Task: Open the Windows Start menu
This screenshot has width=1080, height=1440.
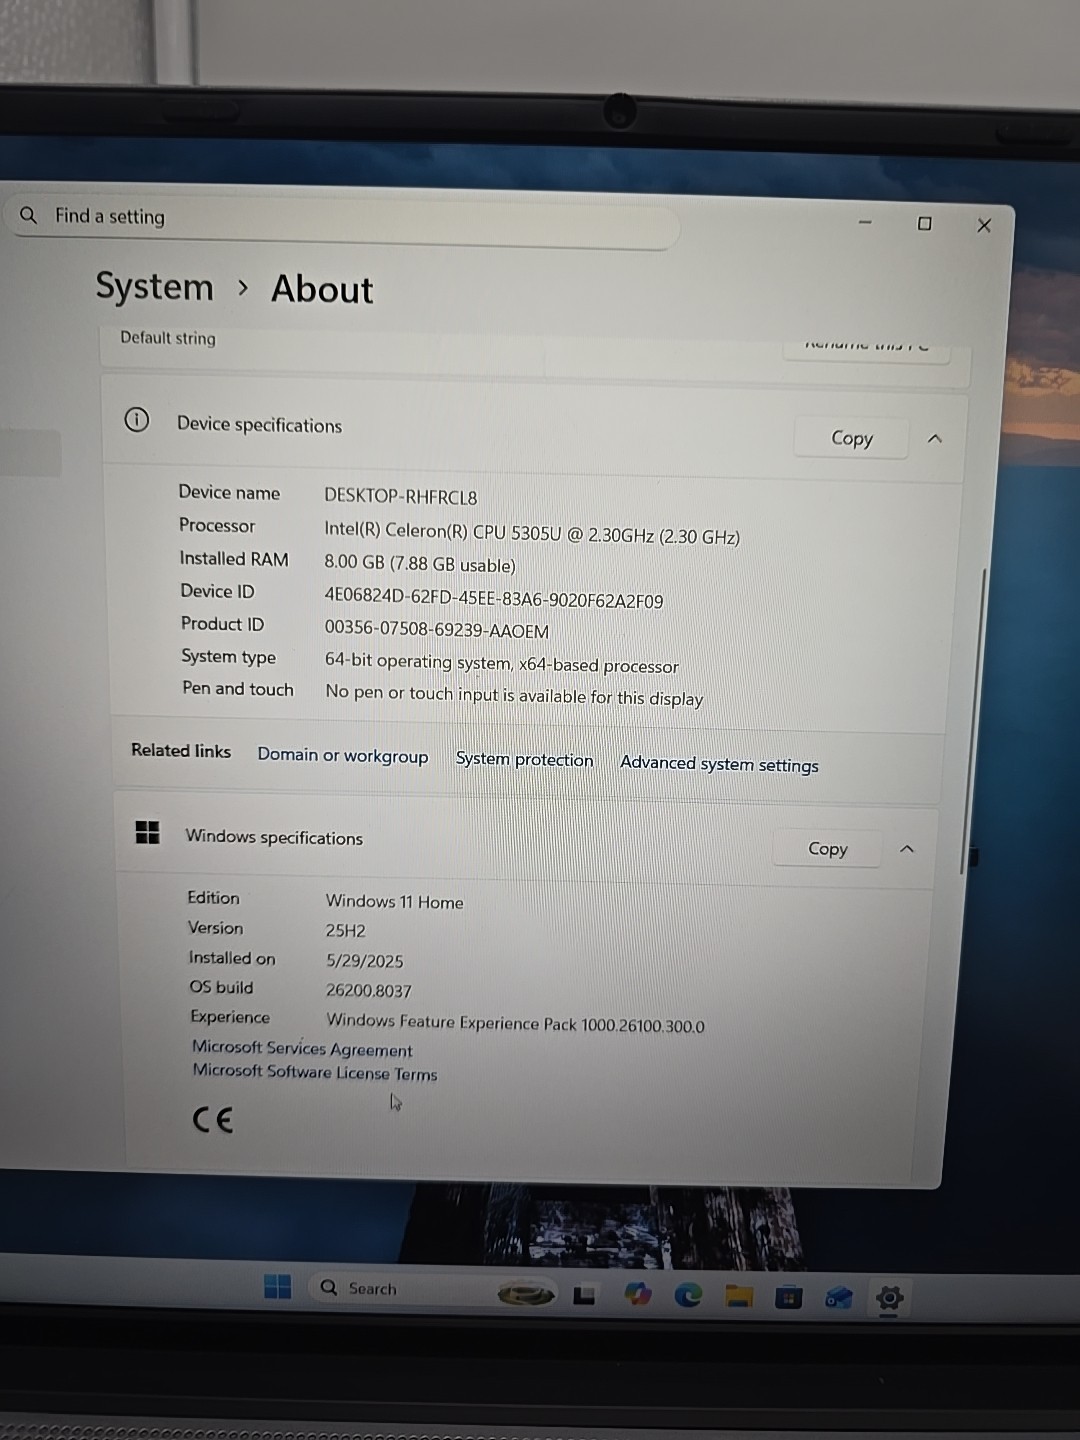Action: tap(277, 1287)
